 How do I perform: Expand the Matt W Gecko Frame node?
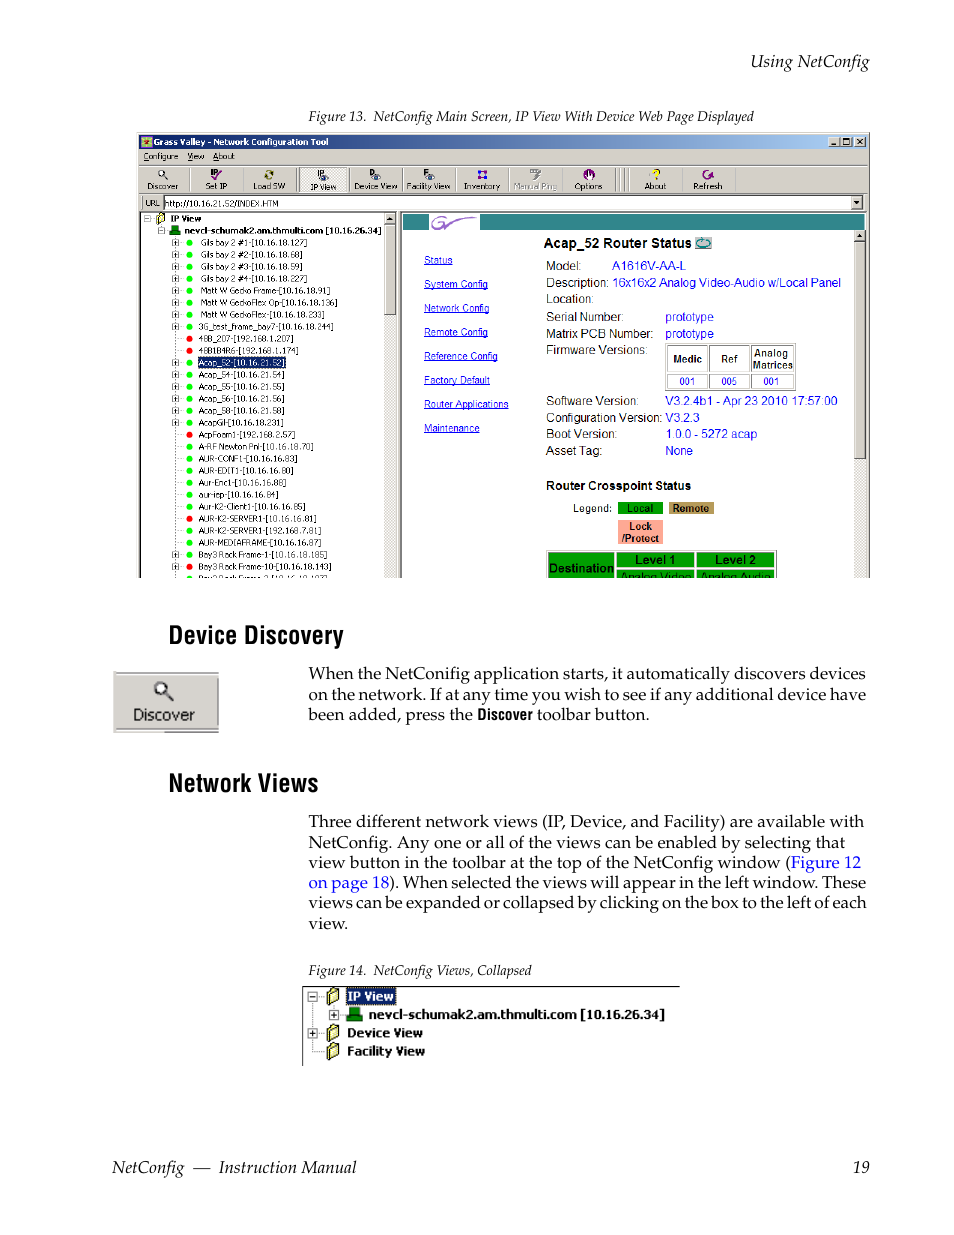point(176,290)
